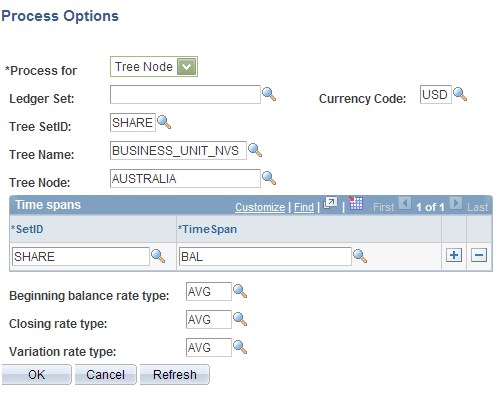502x396 pixels.
Task: Open the Tree Node lookup magnifier
Action: coord(269,178)
